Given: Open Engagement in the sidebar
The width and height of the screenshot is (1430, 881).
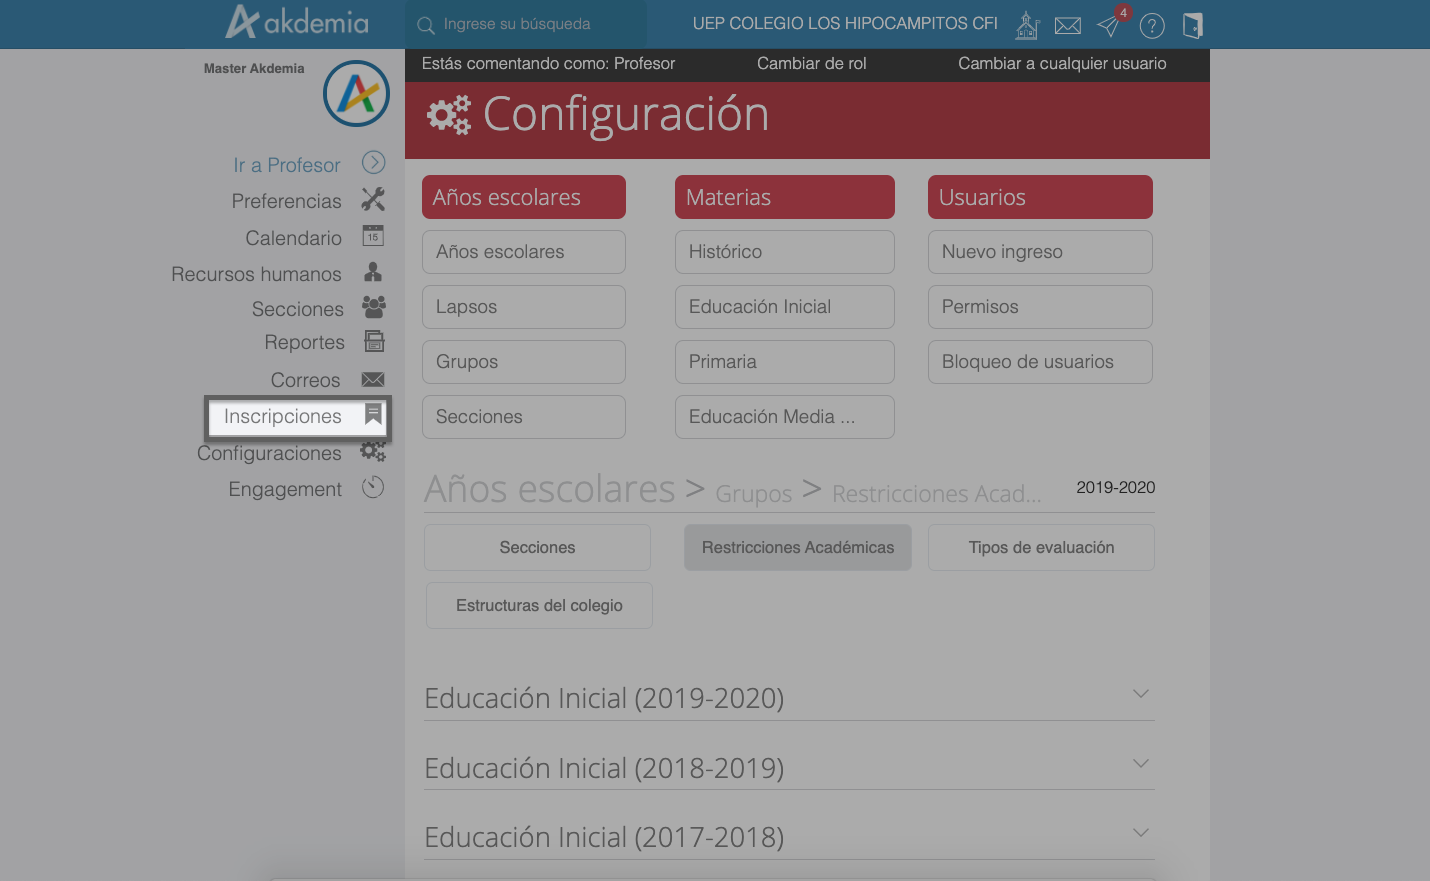Looking at the screenshot, I should 285,489.
